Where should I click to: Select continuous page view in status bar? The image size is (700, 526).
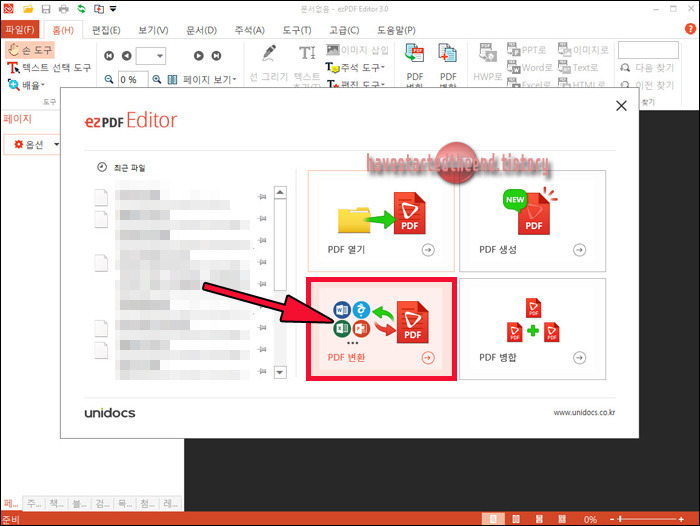click(x=539, y=519)
